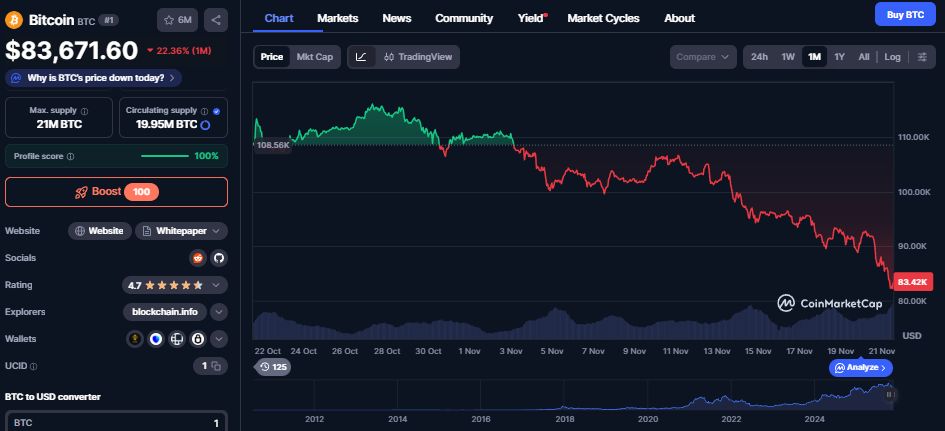Screen dimensions: 945x431
Task: Switch to the About tab
Action: pyautogui.click(x=679, y=18)
